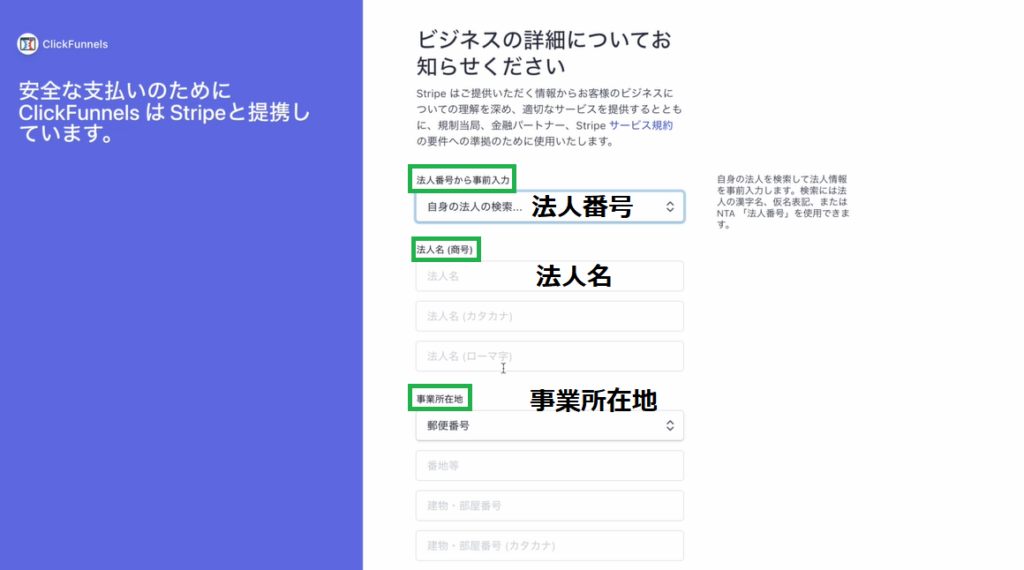This screenshot has height=570, width=1024.
Task: Open the サービス規約 terms link
Action: coord(641,125)
